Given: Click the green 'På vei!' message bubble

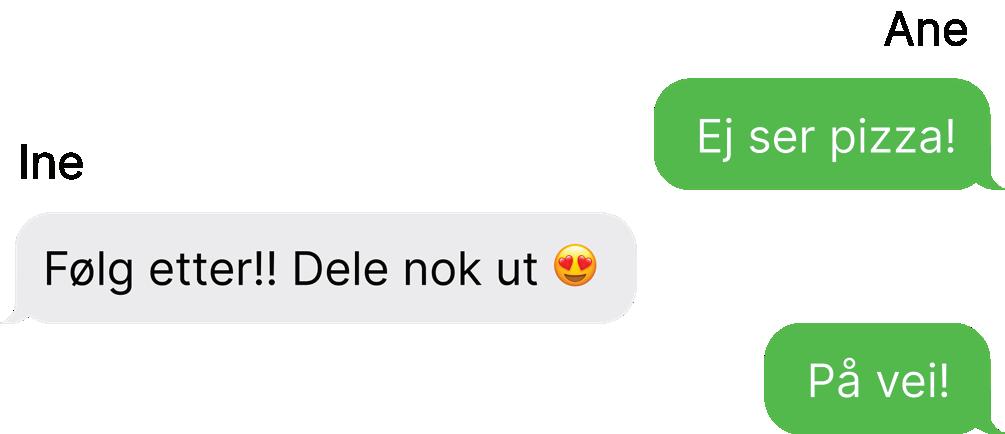Looking at the screenshot, I should point(881,379).
